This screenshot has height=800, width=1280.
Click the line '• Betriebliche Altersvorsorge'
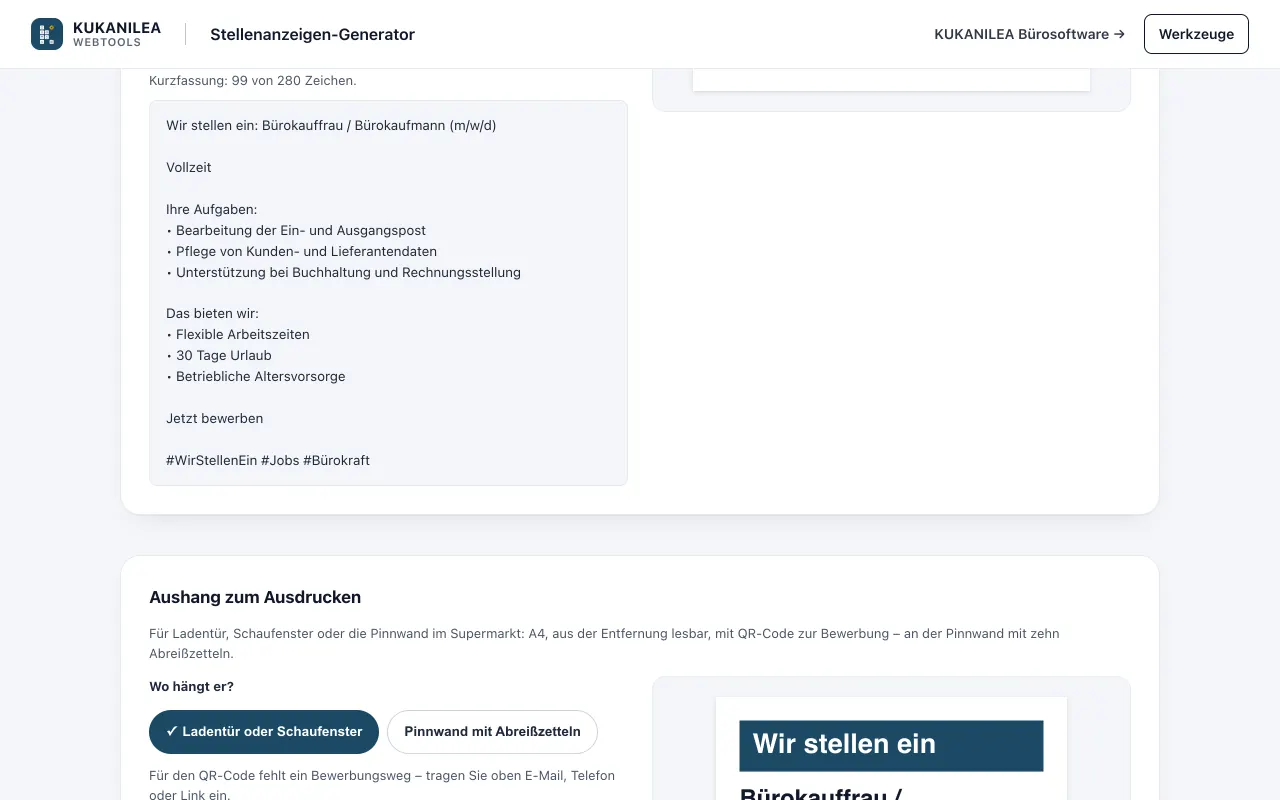tap(256, 376)
